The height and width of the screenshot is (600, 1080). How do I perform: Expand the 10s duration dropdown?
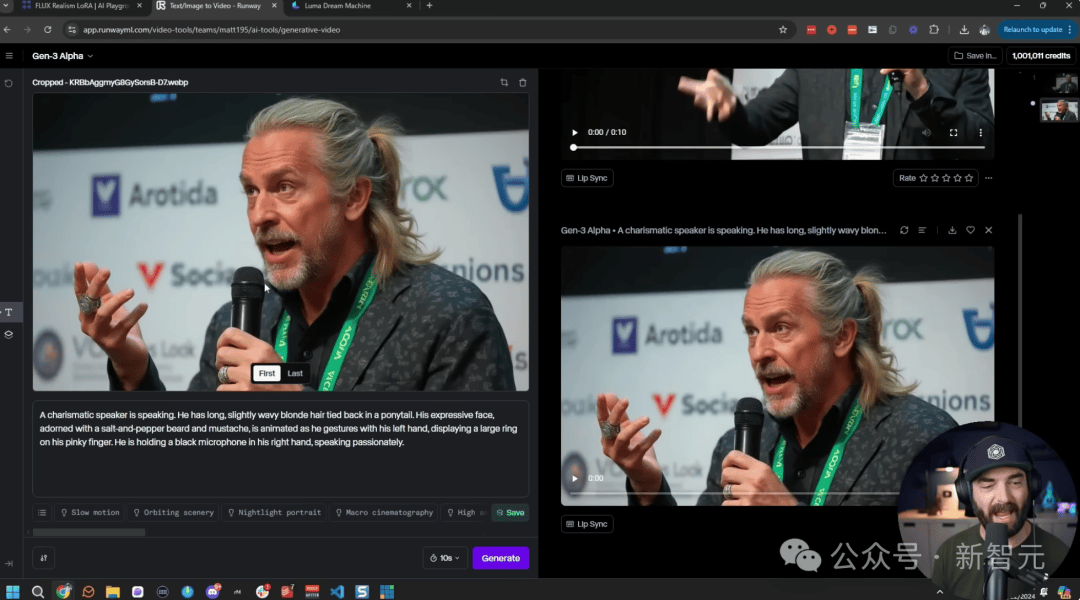pyautogui.click(x=444, y=558)
